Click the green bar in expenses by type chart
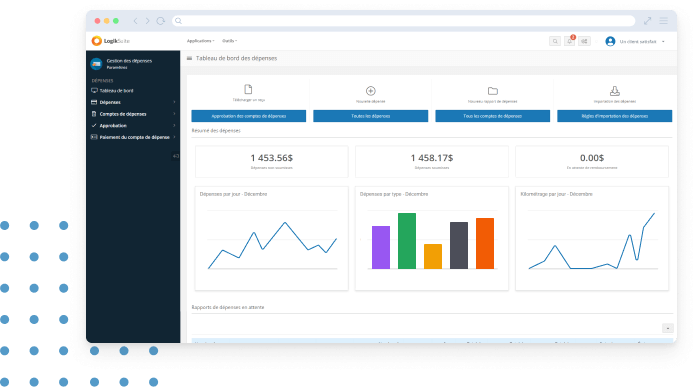 point(407,241)
